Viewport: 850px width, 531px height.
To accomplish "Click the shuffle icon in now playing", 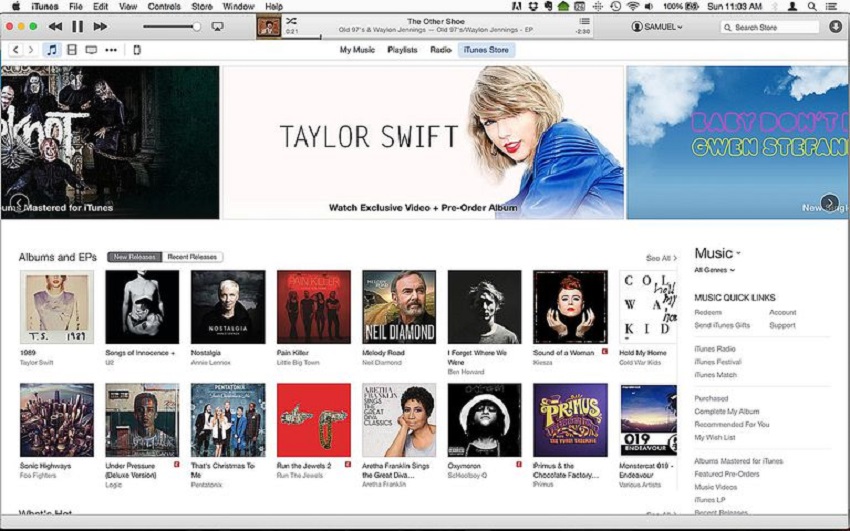I will (291, 20).
